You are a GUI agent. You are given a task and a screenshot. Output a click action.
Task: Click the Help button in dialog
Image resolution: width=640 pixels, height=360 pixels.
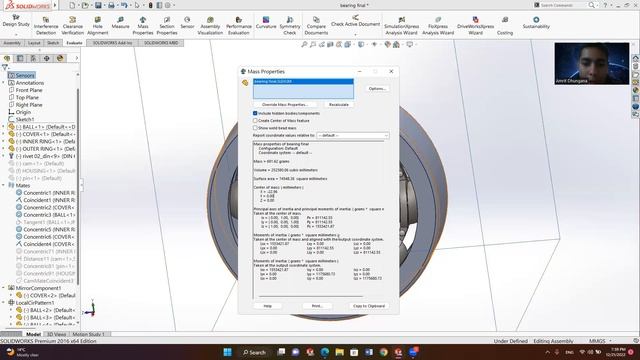(x=267, y=306)
